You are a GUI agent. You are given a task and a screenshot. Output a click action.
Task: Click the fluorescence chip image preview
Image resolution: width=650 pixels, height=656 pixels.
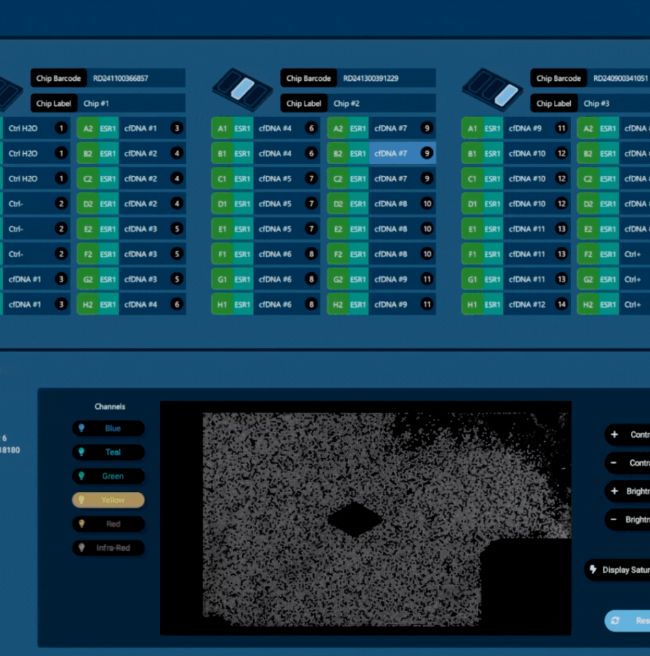point(365,517)
